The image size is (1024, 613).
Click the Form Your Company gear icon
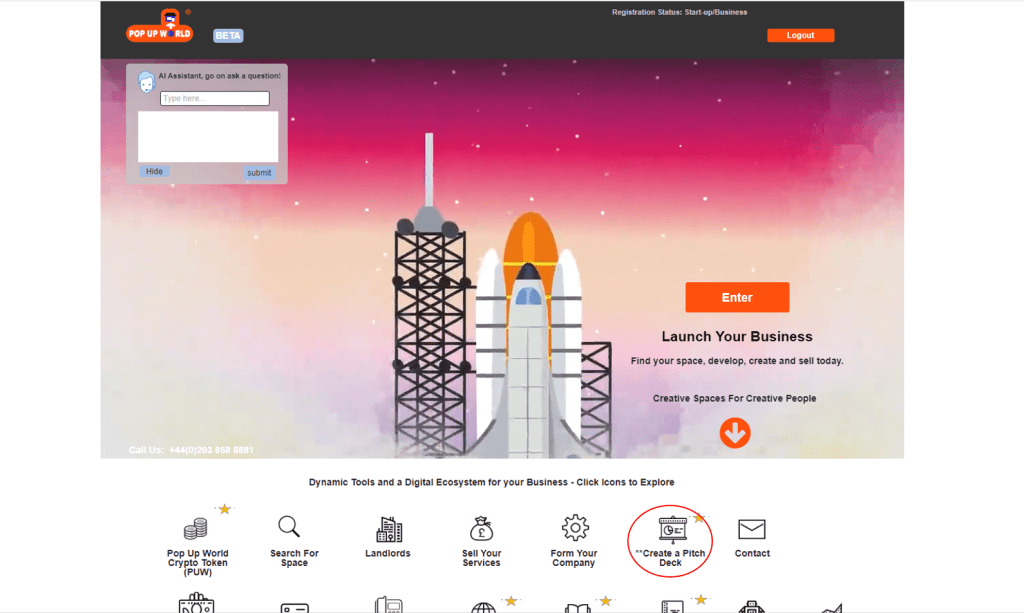pyautogui.click(x=574, y=528)
